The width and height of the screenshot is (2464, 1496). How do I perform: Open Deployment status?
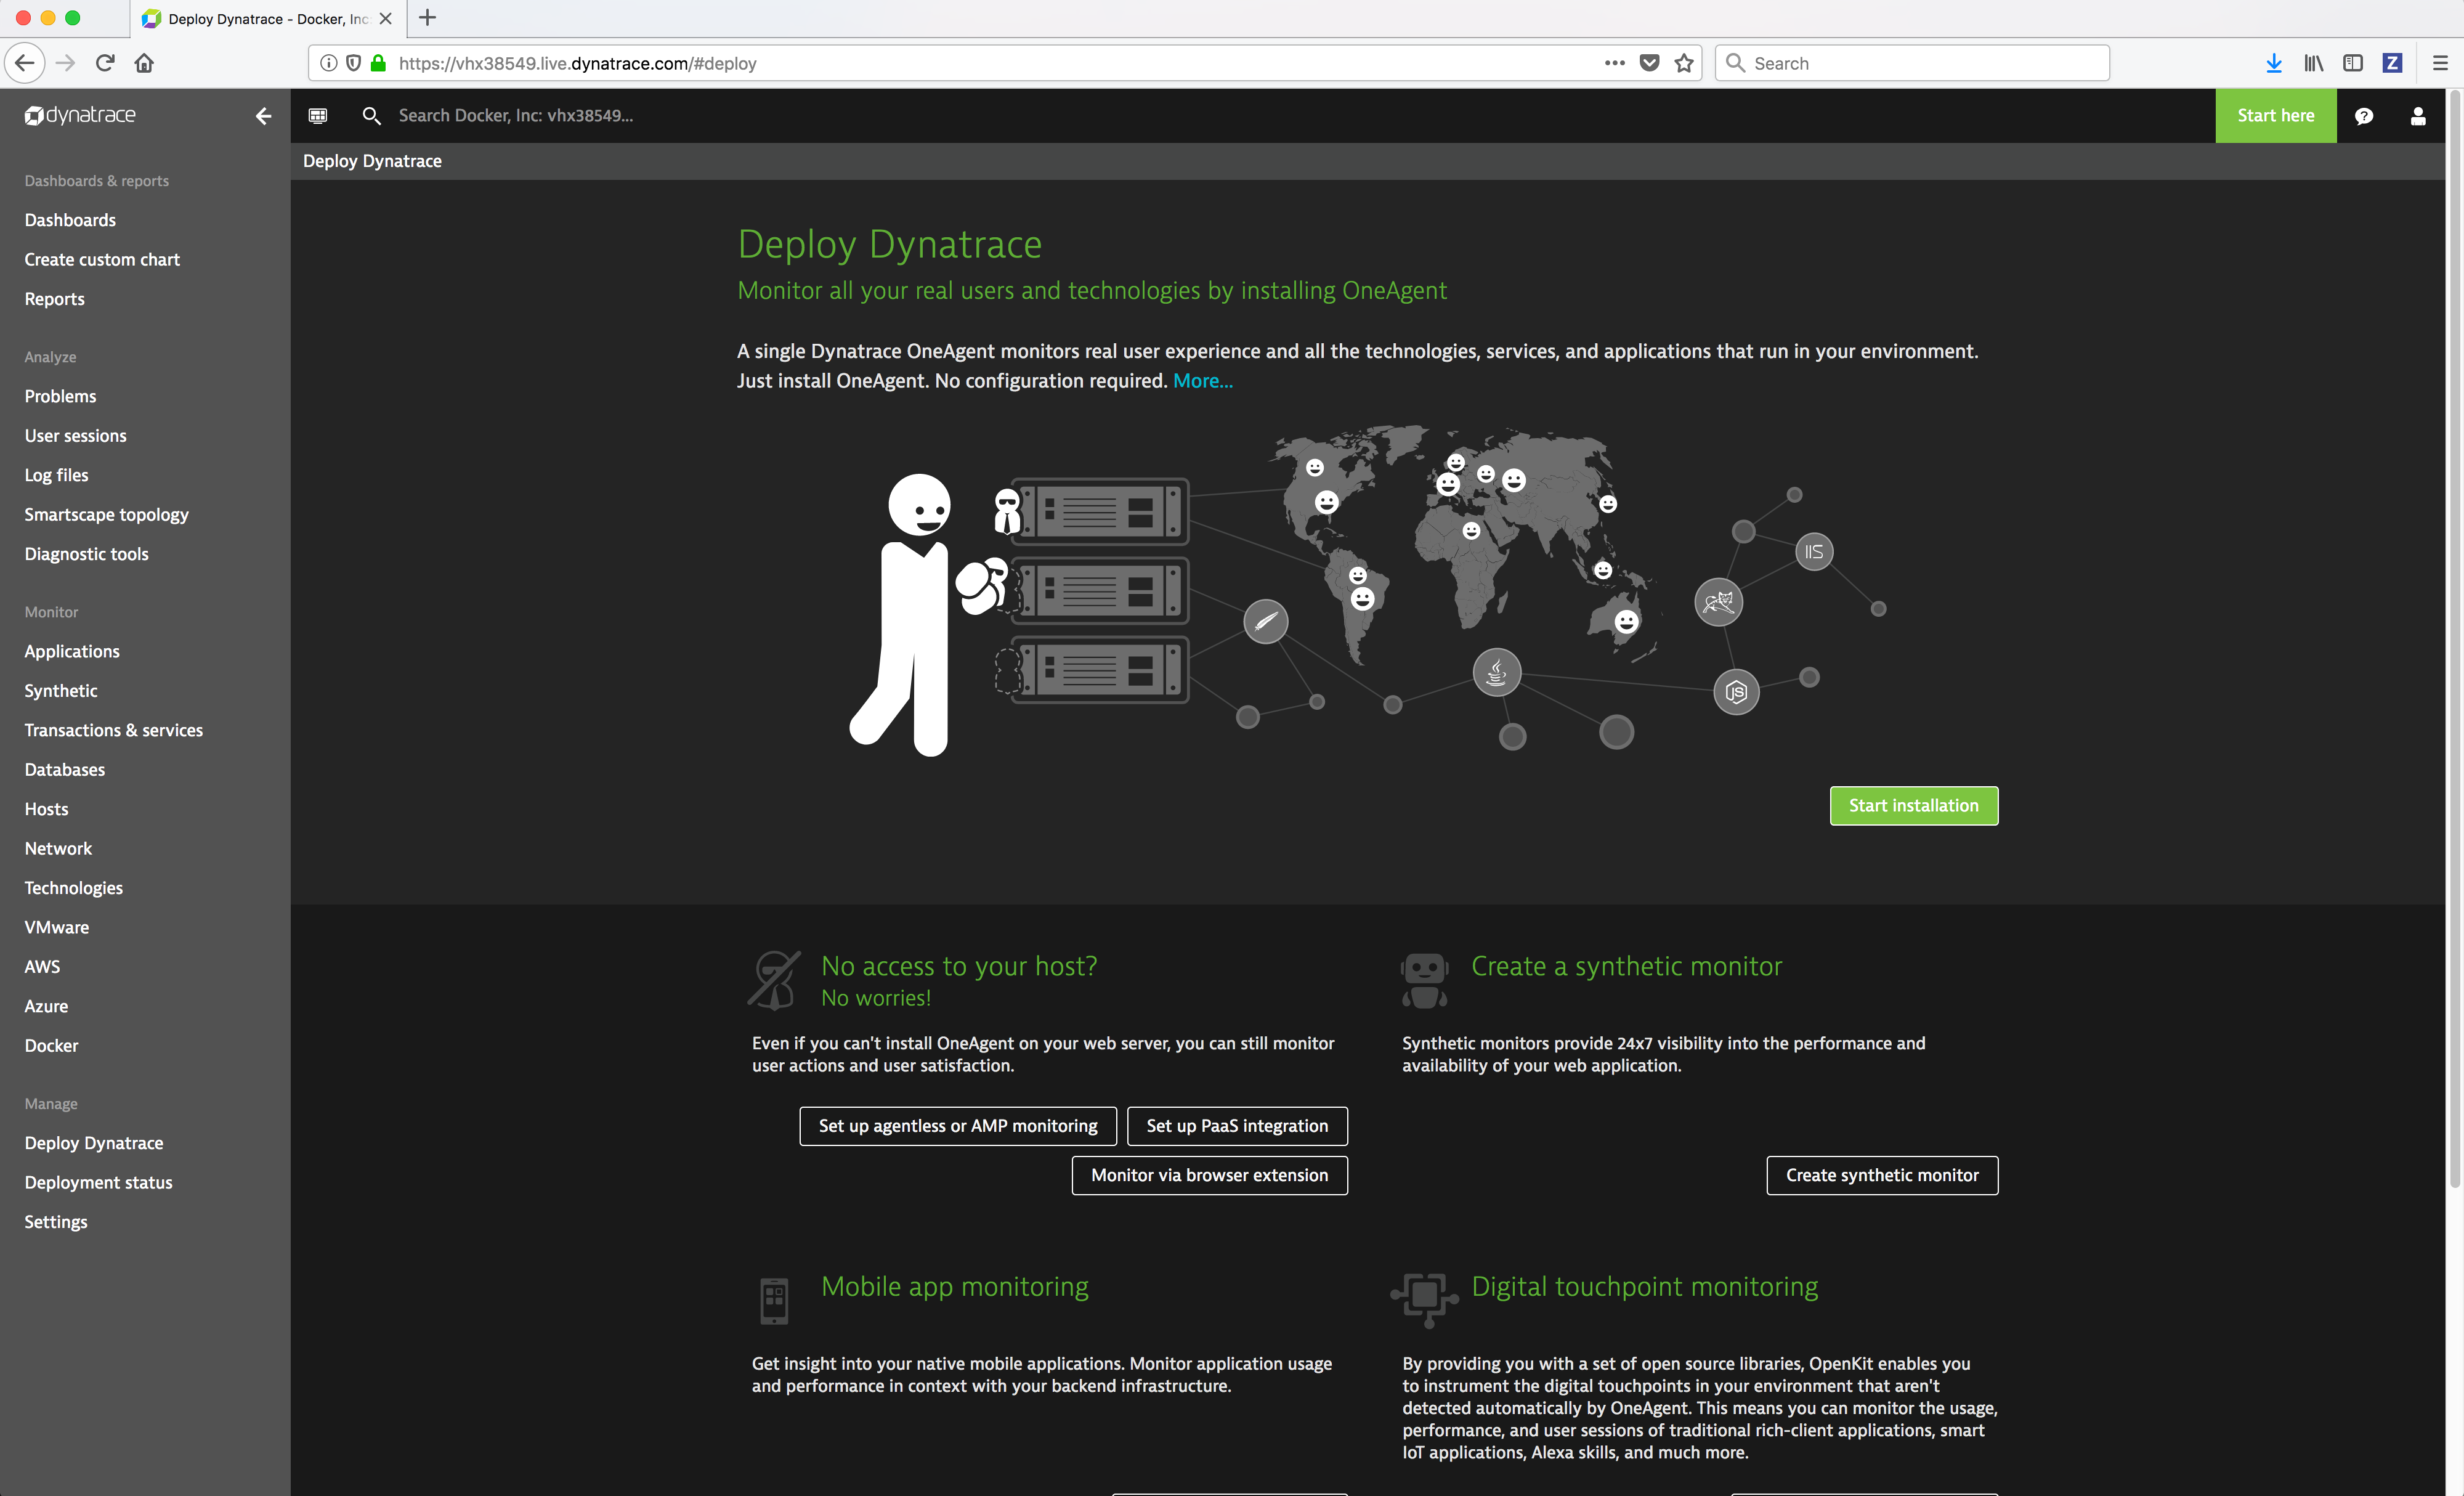[98, 1182]
